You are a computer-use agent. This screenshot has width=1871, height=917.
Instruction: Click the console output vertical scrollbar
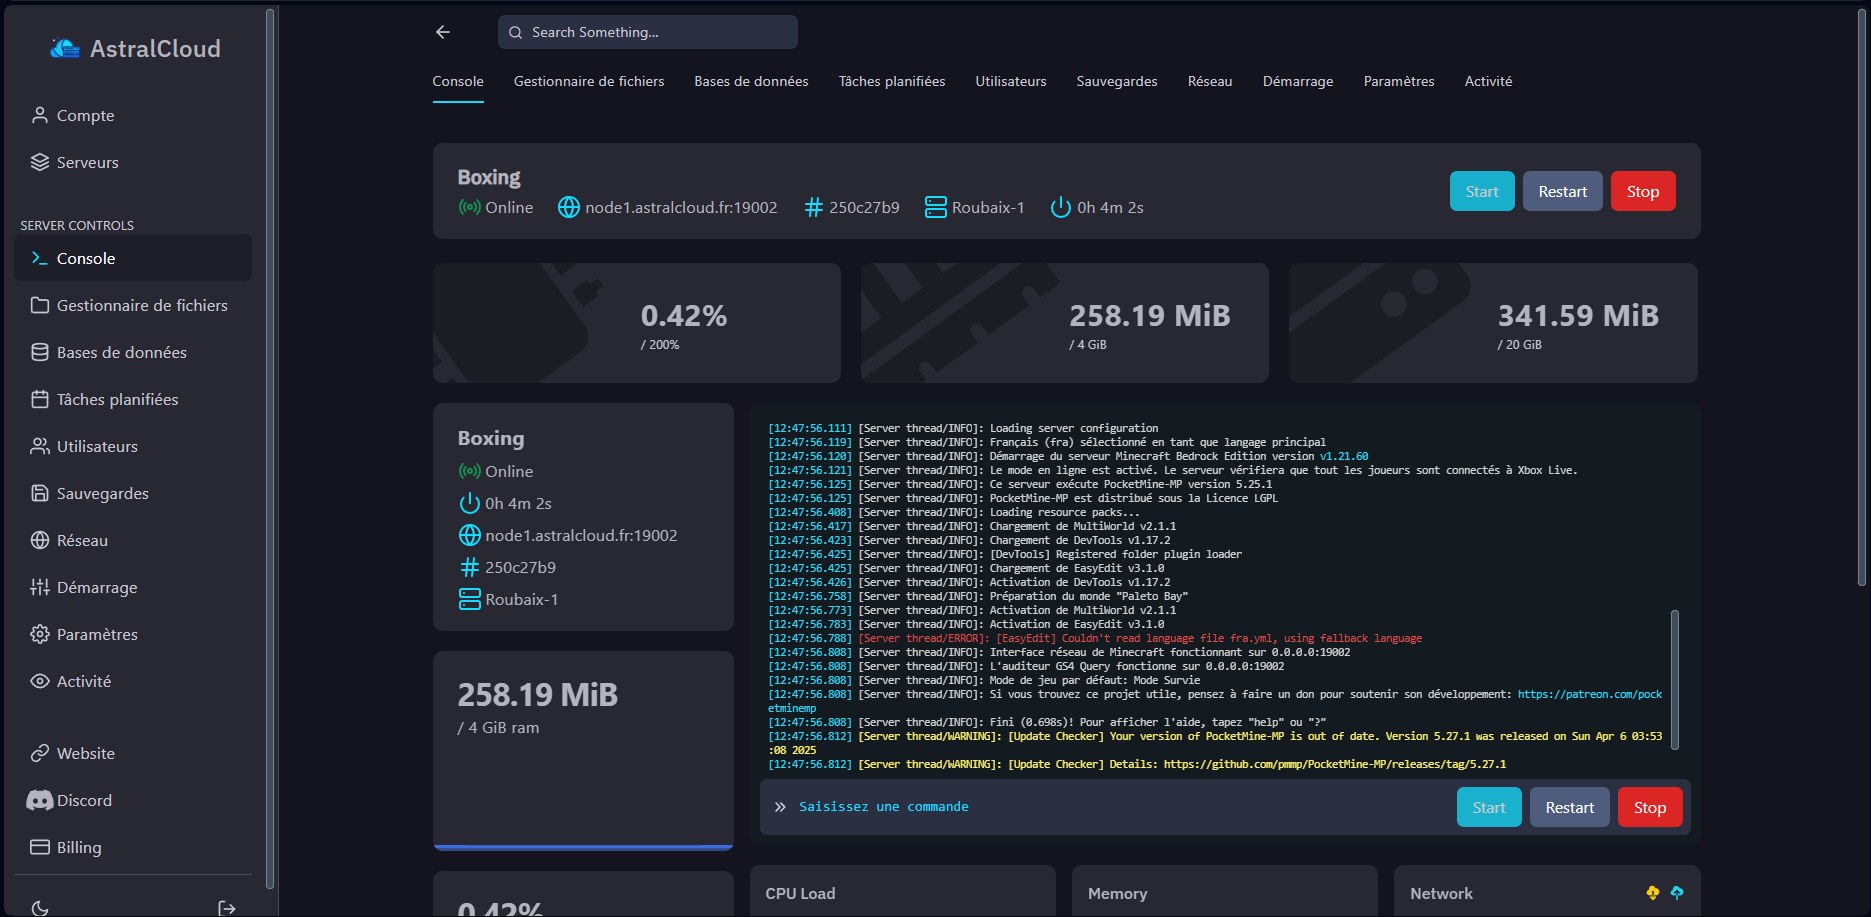pyautogui.click(x=1674, y=679)
